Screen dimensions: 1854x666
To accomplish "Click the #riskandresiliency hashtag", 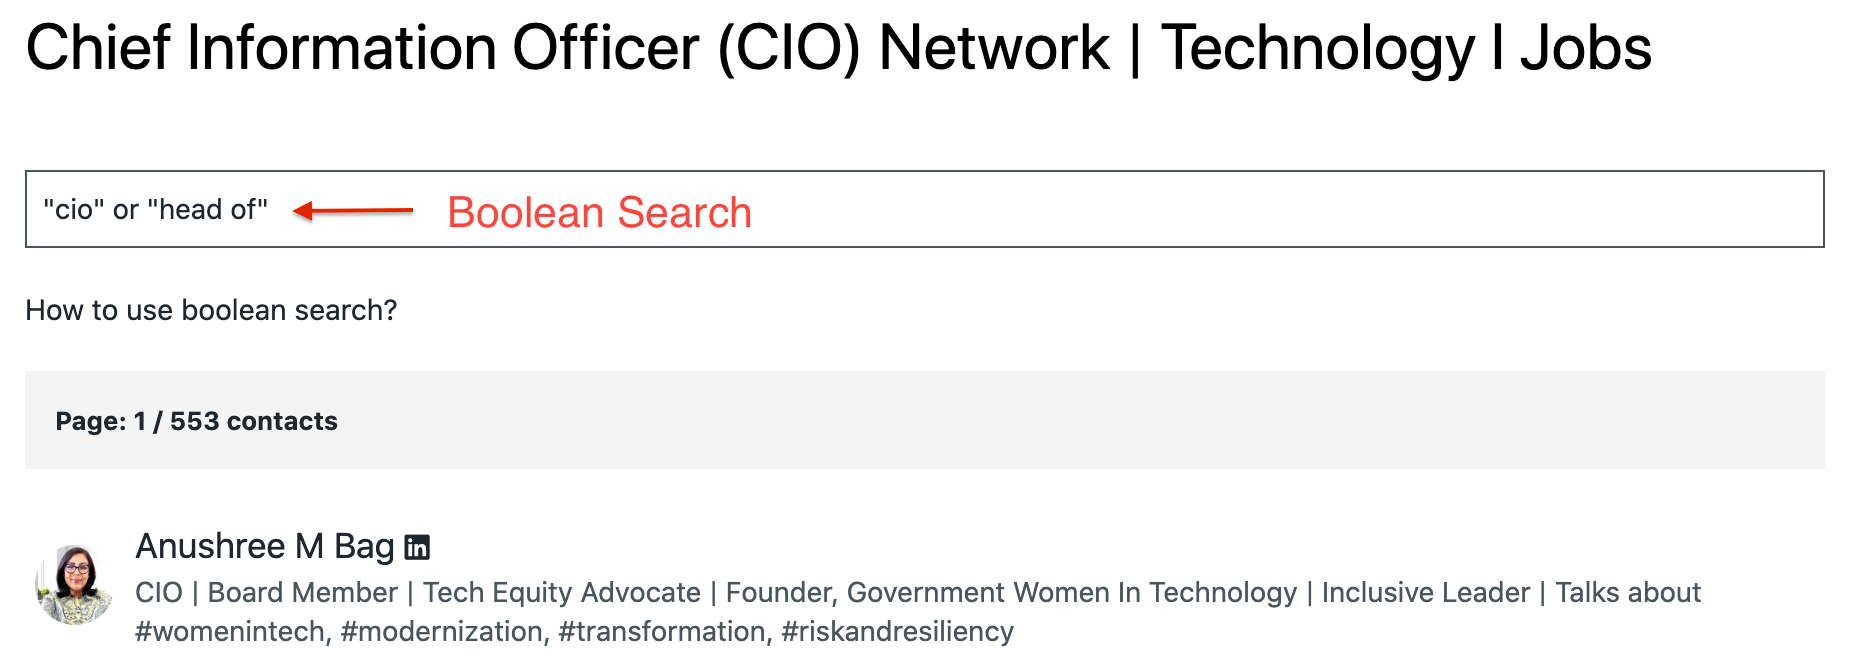I will (897, 632).
